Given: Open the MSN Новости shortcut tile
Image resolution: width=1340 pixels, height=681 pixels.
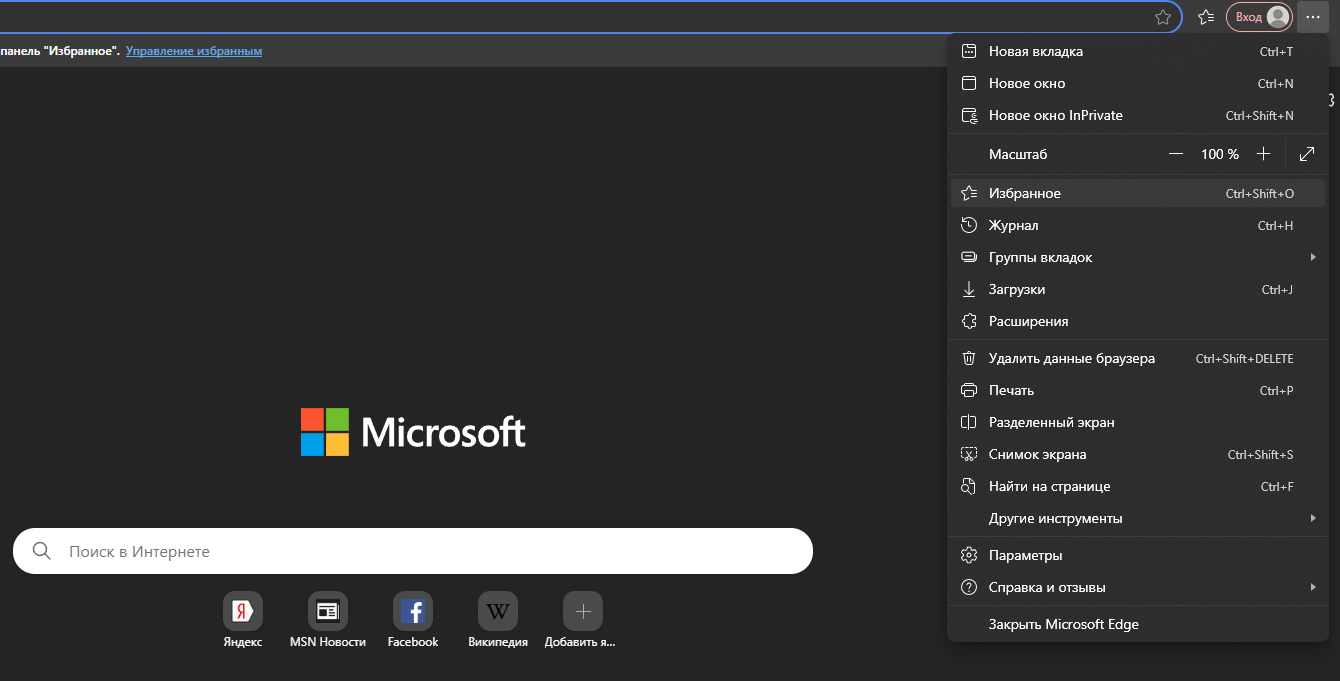Looking at the screenshot, I should [x=328, y=612].
